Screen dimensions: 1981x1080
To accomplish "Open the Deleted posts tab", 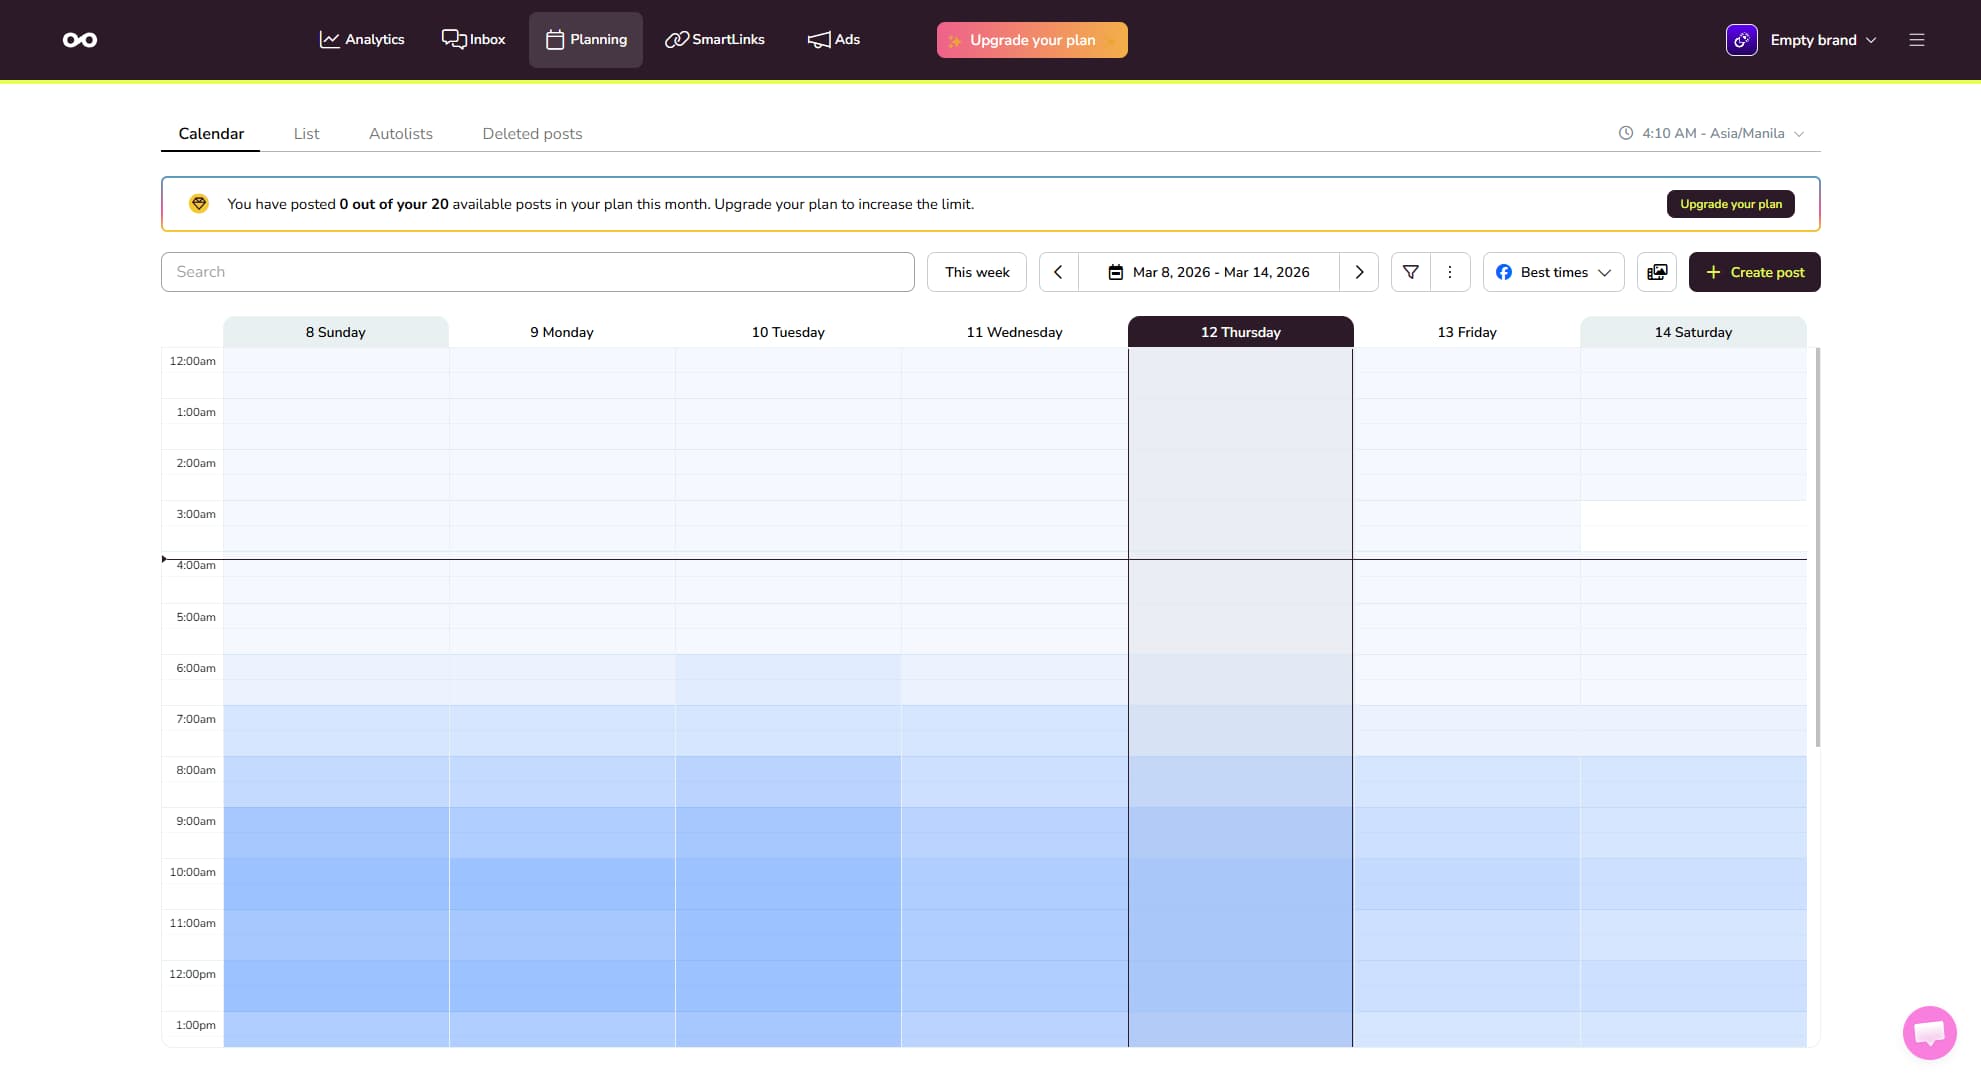I will click(531, 133).
